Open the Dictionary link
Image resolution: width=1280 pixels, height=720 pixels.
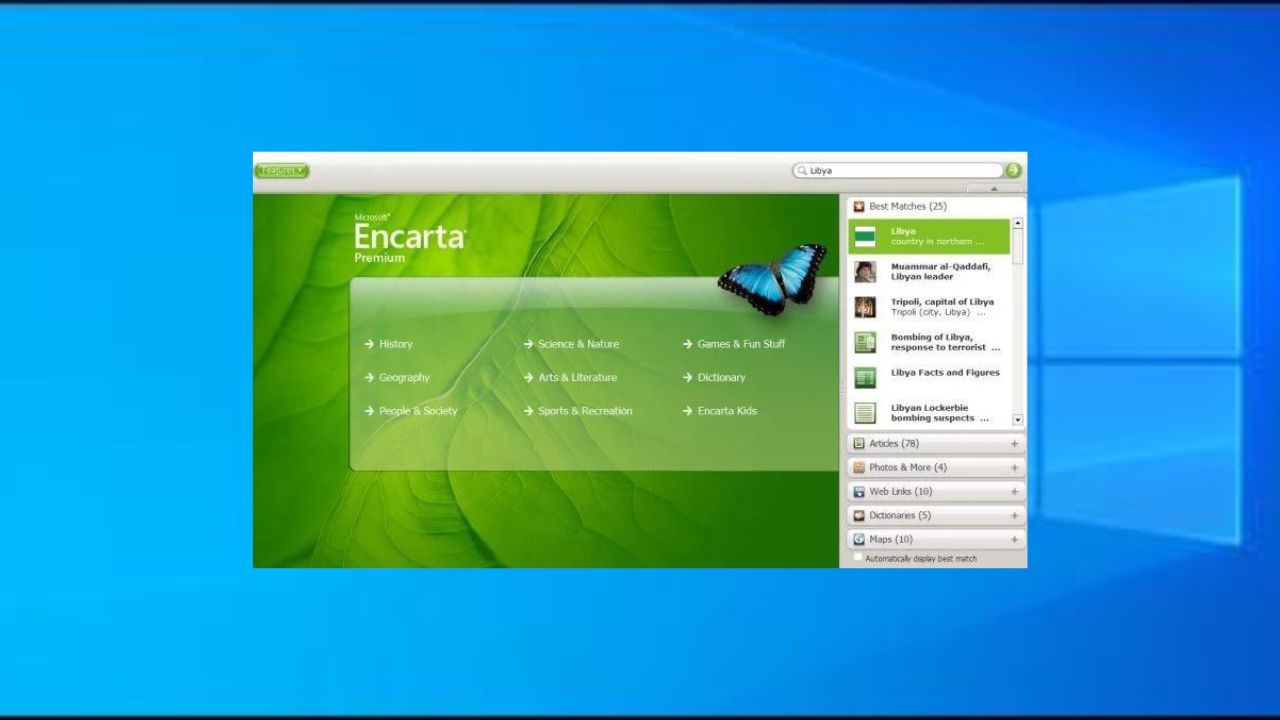pyautogui.click(x=714, y=378)
